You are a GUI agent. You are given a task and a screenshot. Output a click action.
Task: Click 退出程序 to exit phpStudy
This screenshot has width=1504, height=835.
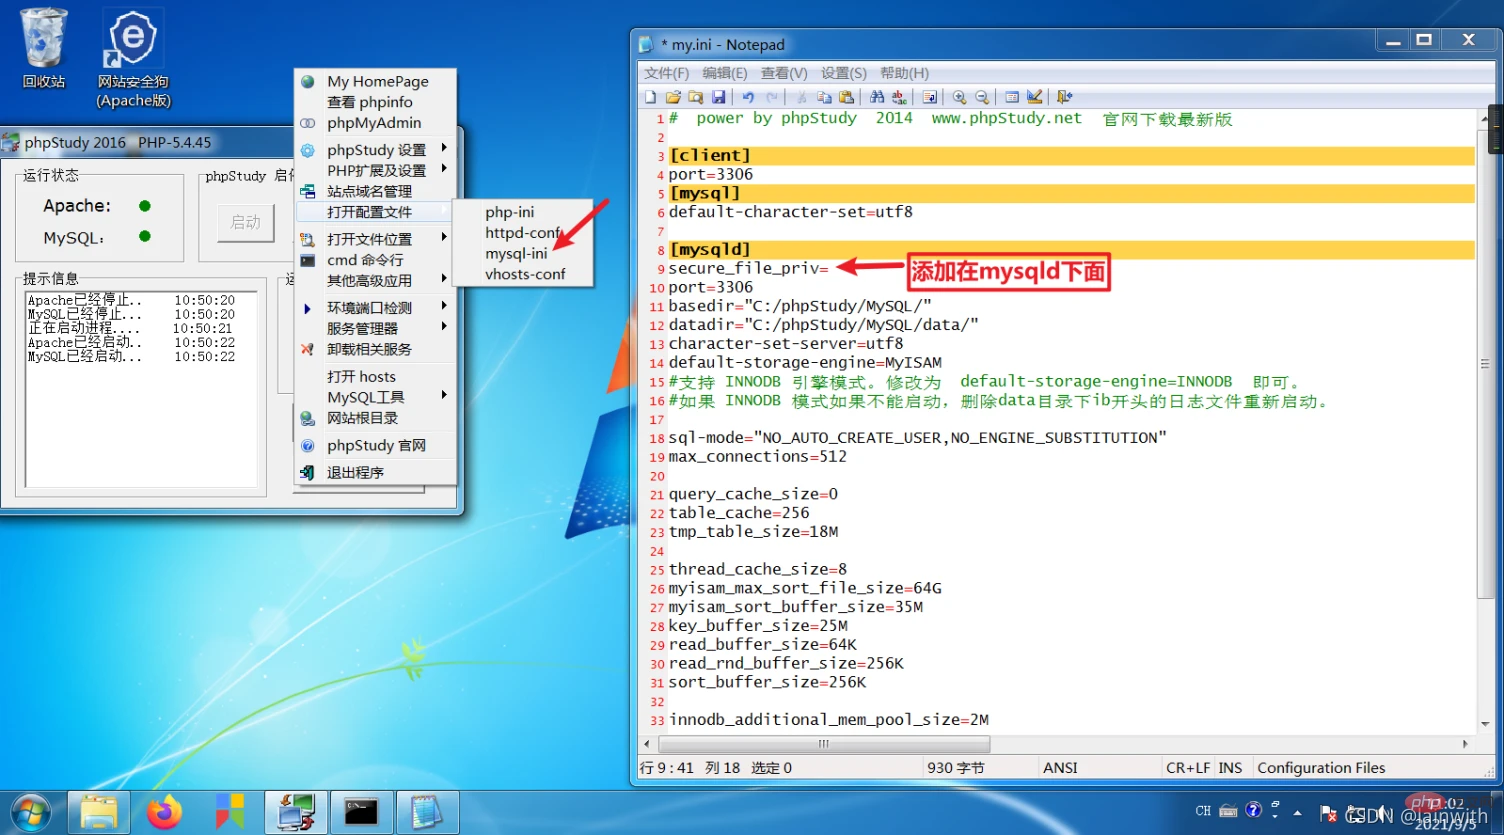(355, 472)
